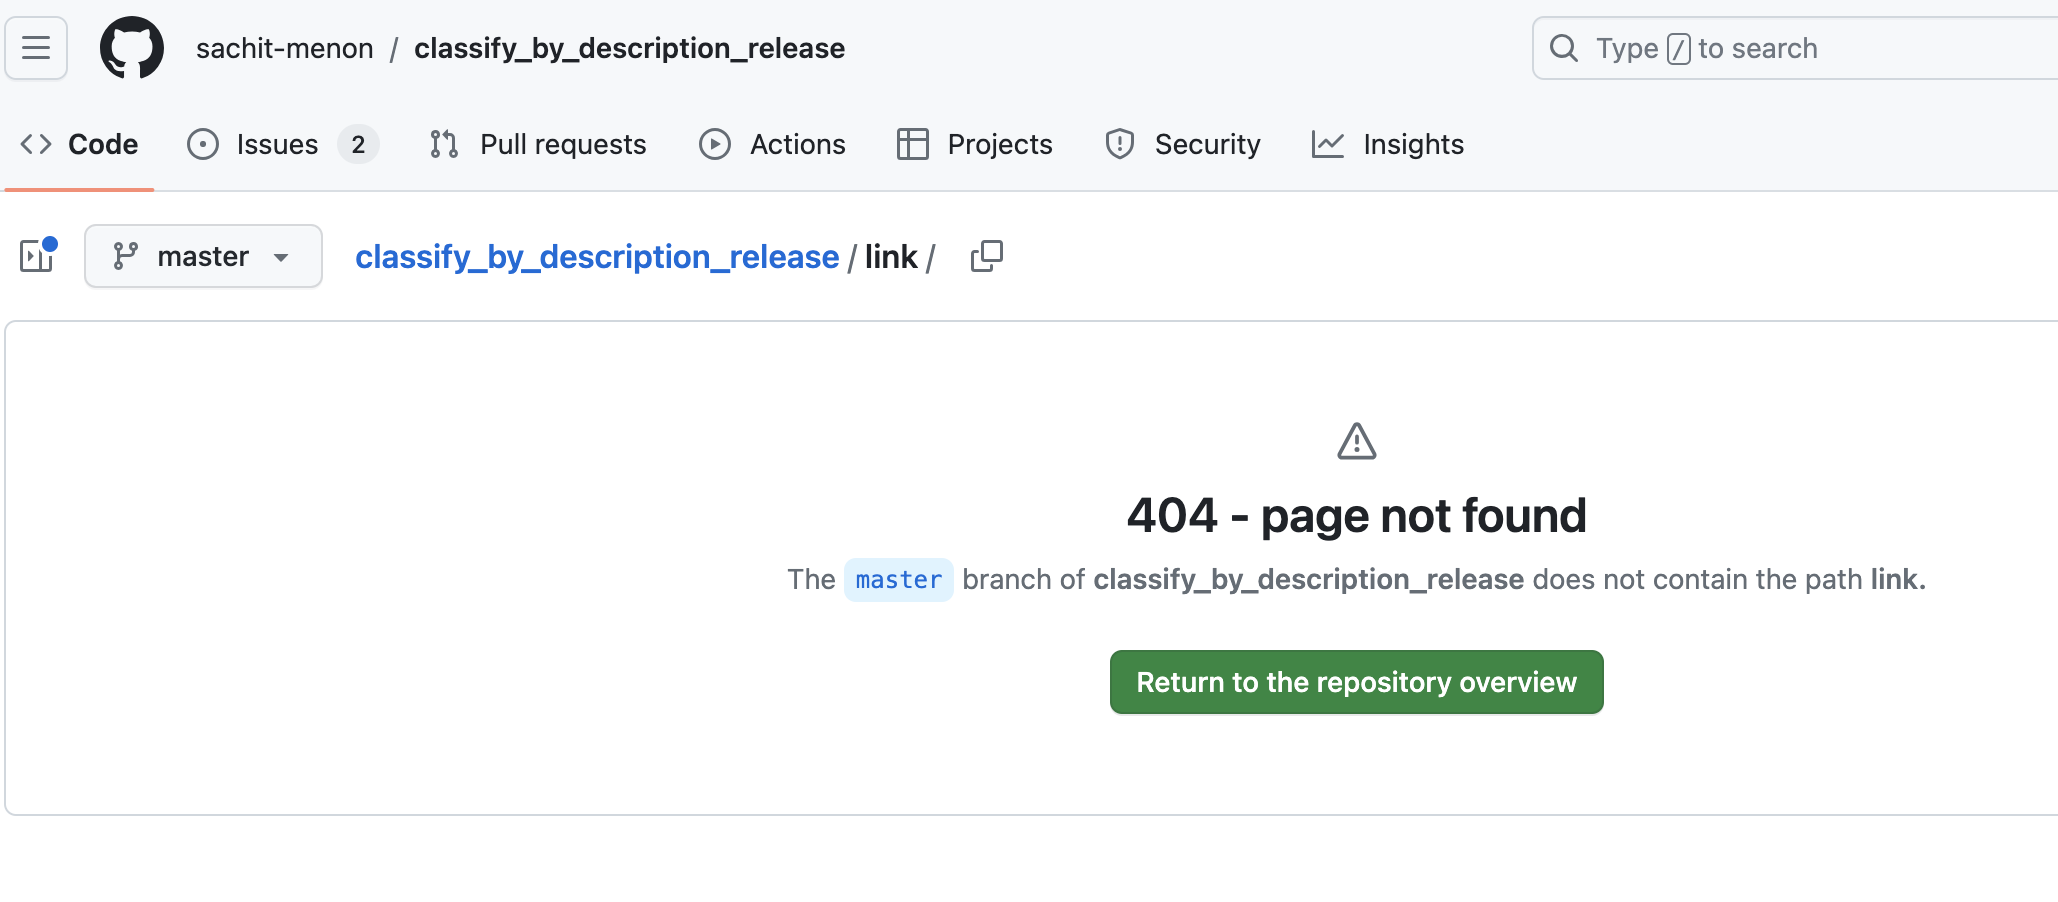The width and height of the screenshot is (2058, 902).
Task: Open GitHub home via the logo icon
Action: (131, 47)
